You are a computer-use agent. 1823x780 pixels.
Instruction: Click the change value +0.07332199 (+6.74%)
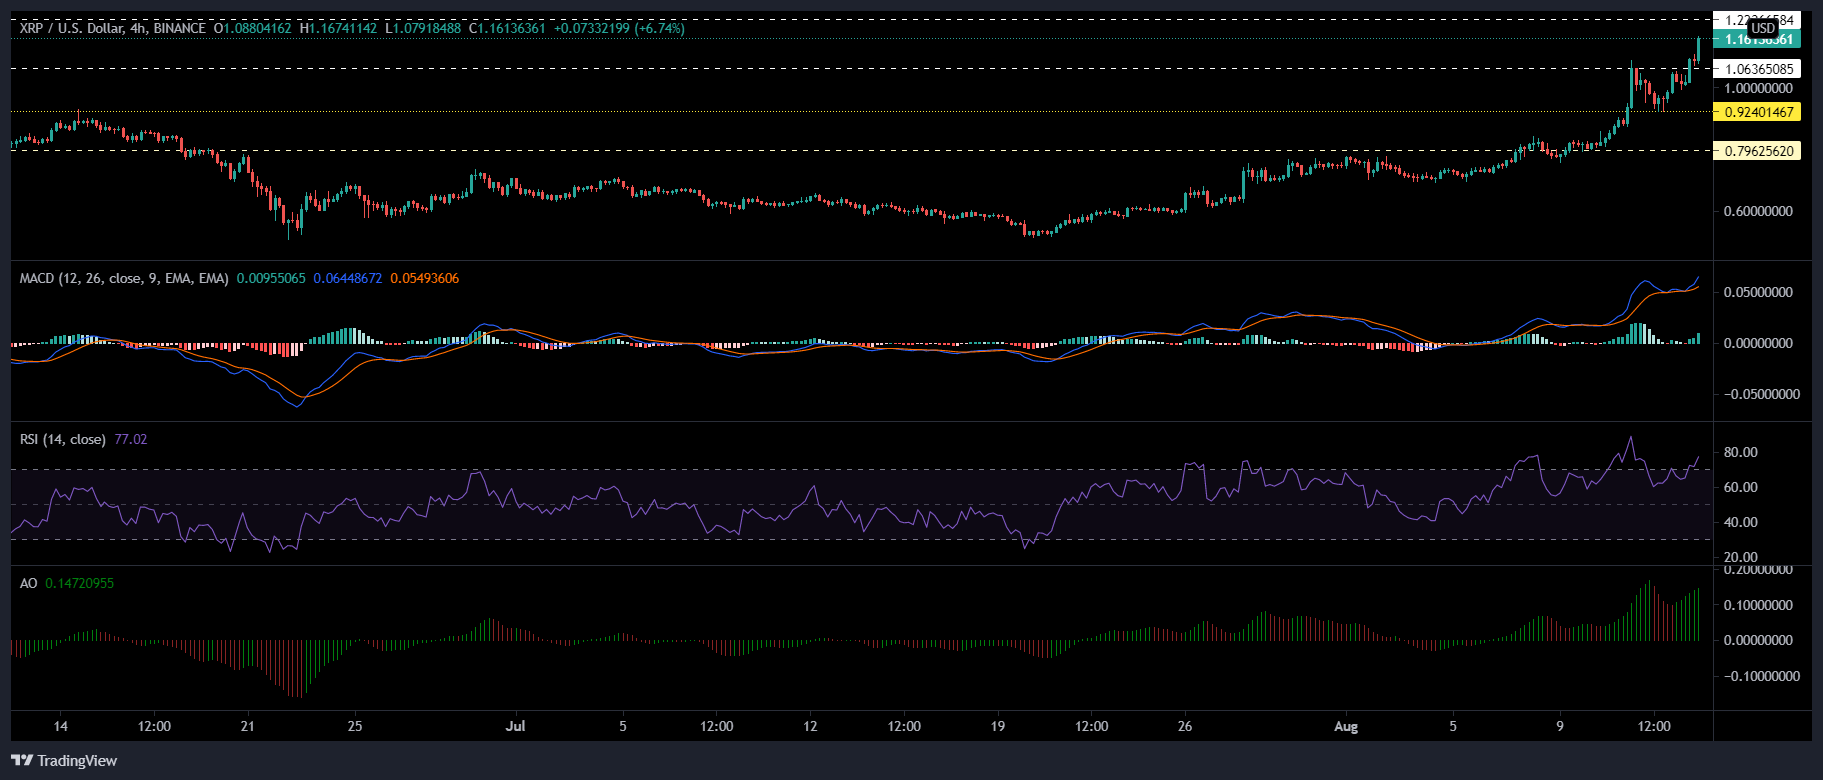click(x=619, y=28)
